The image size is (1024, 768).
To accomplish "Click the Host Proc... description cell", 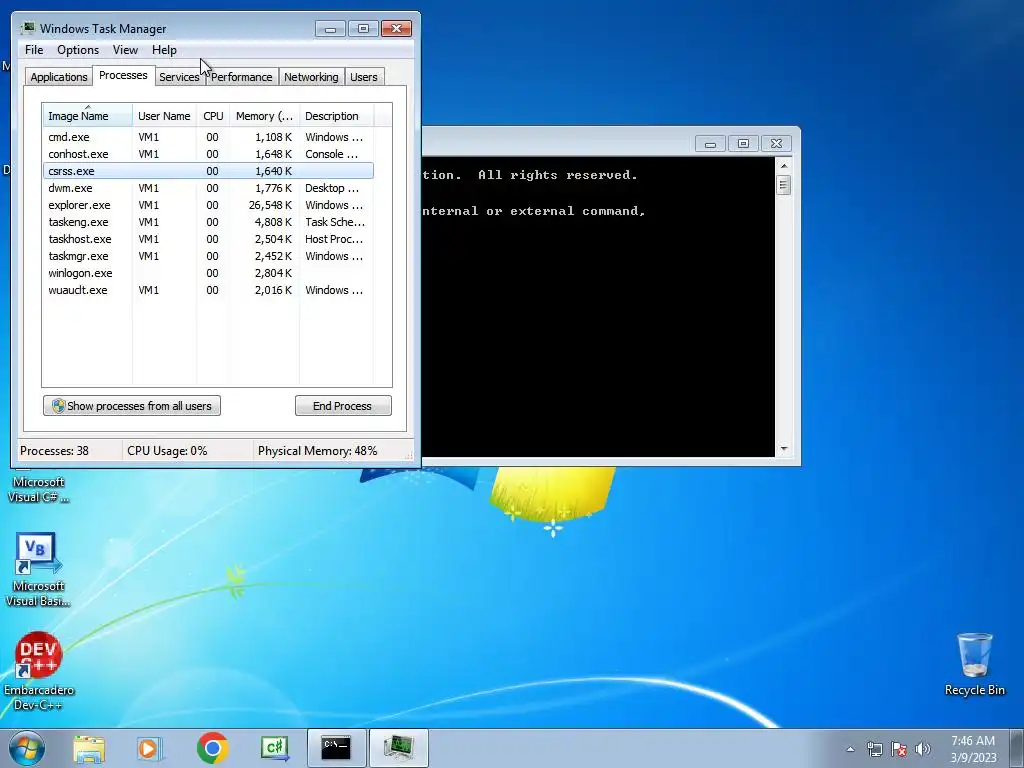I will tap(334, 239).
